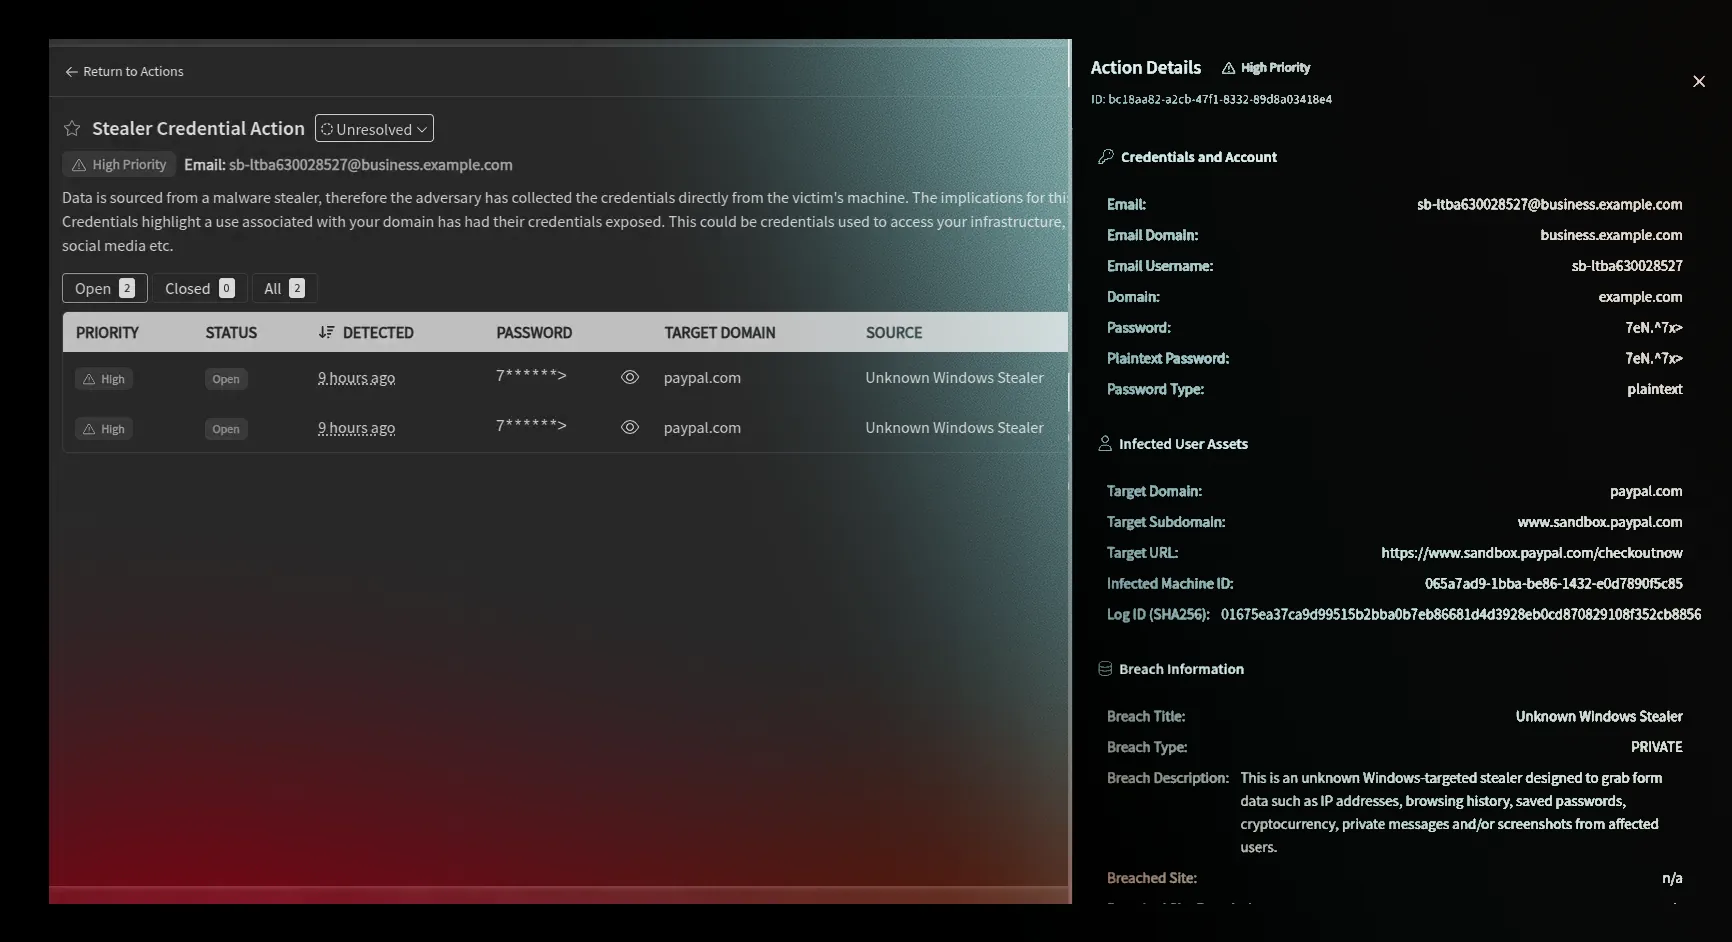Image resolution: width=1732 pixels, height=942 pixels.
Task: Click the Infected User Assets user icon
Action: click(1105, 444)
